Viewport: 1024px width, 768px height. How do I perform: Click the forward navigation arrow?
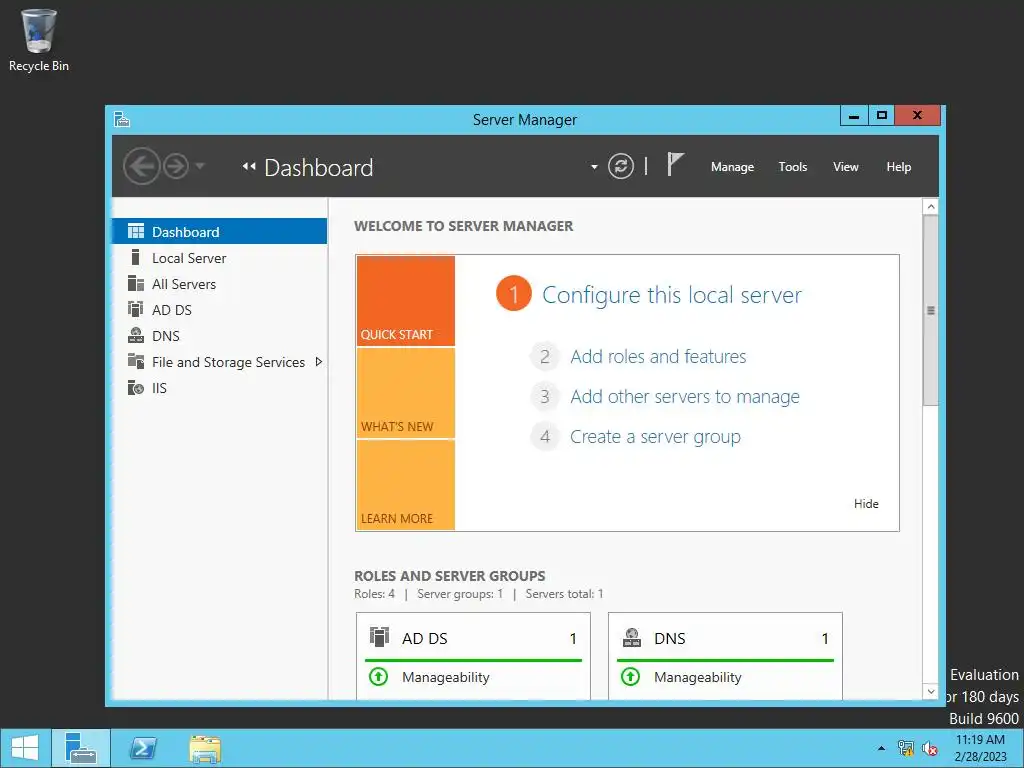coord(176,167)
